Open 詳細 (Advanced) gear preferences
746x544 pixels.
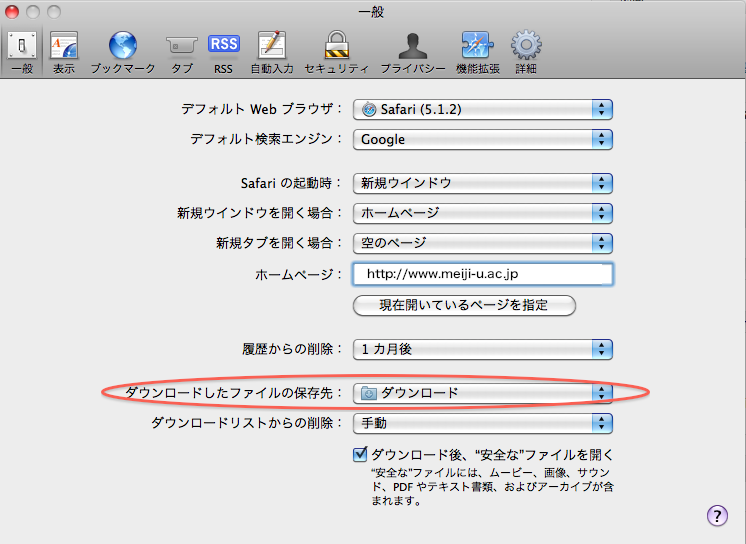click(x=526, y=52)
